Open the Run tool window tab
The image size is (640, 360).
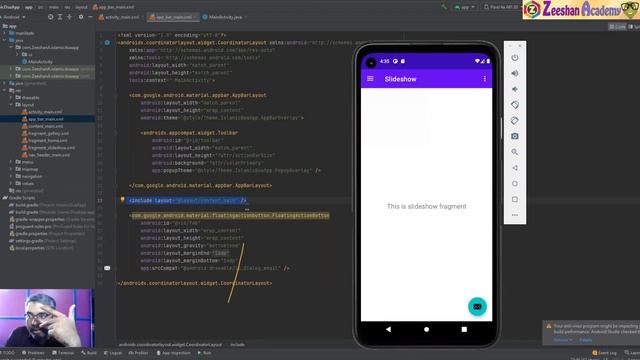pos(204,353)
